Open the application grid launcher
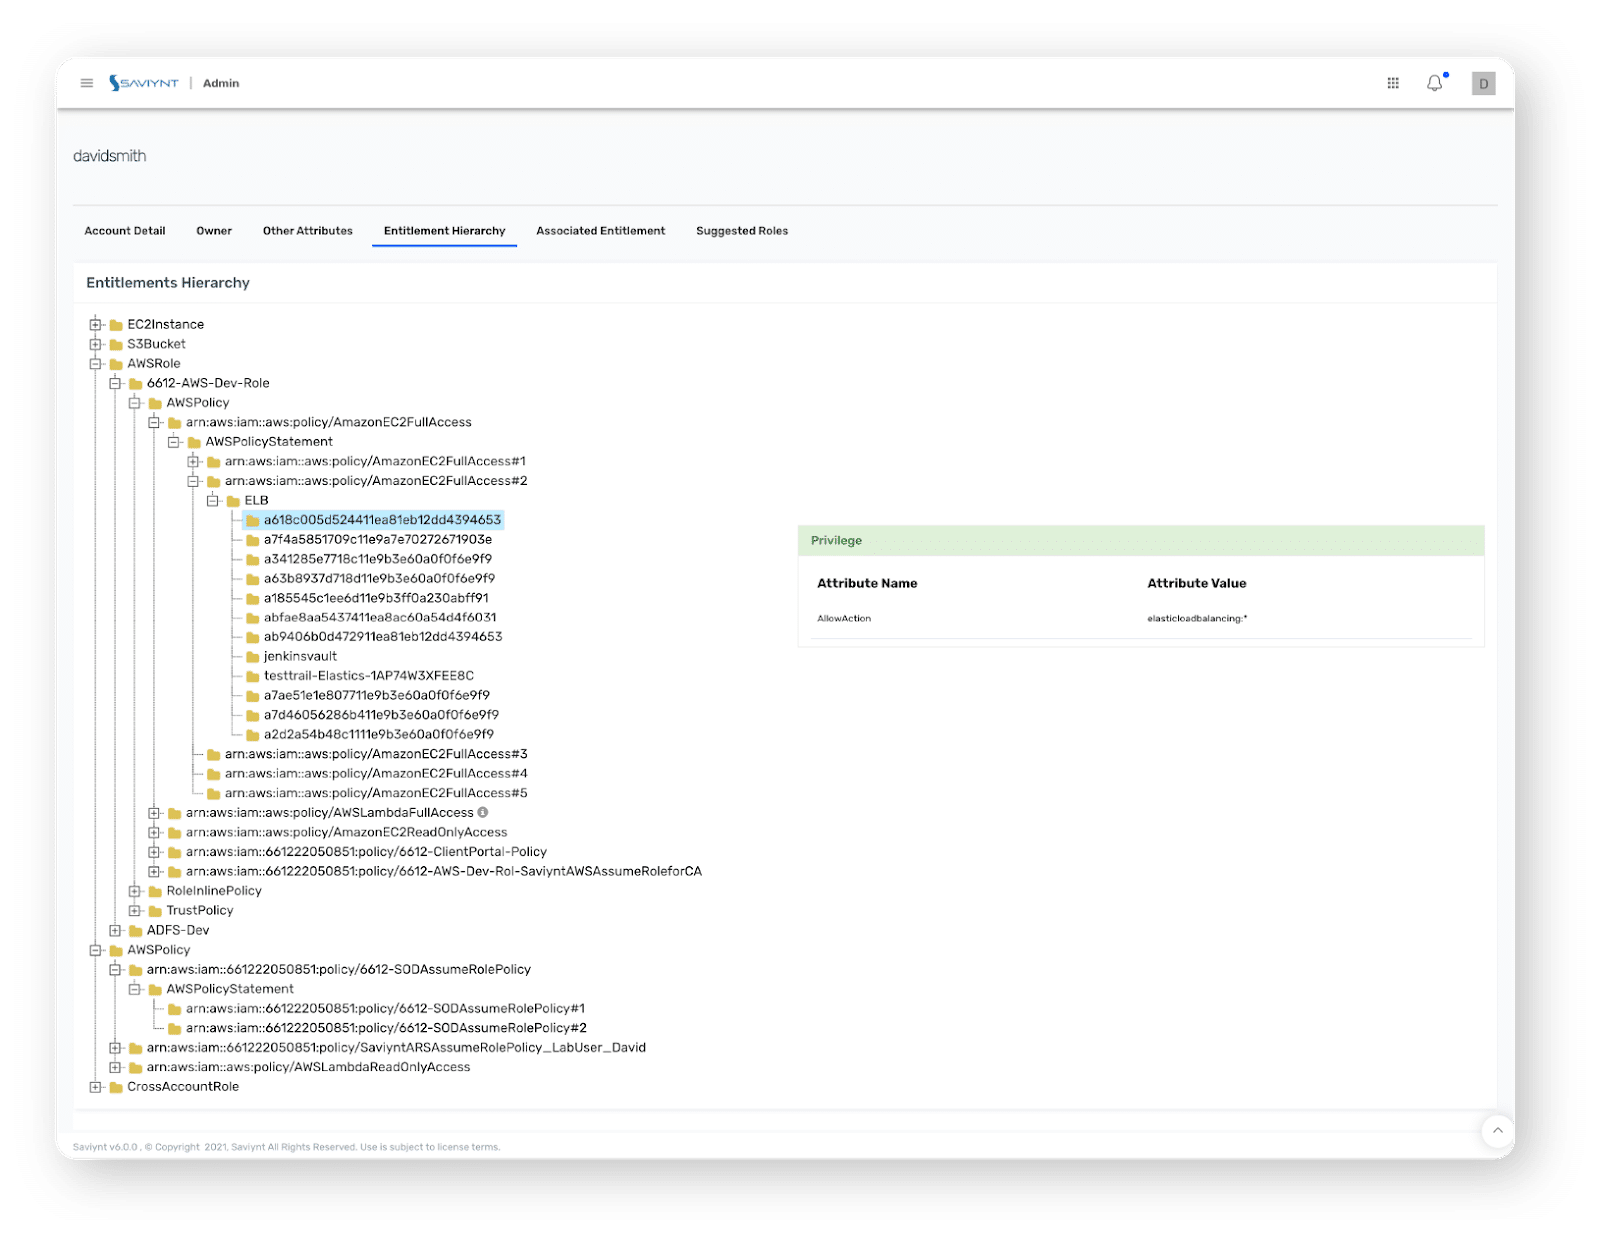 (1393, 83)
